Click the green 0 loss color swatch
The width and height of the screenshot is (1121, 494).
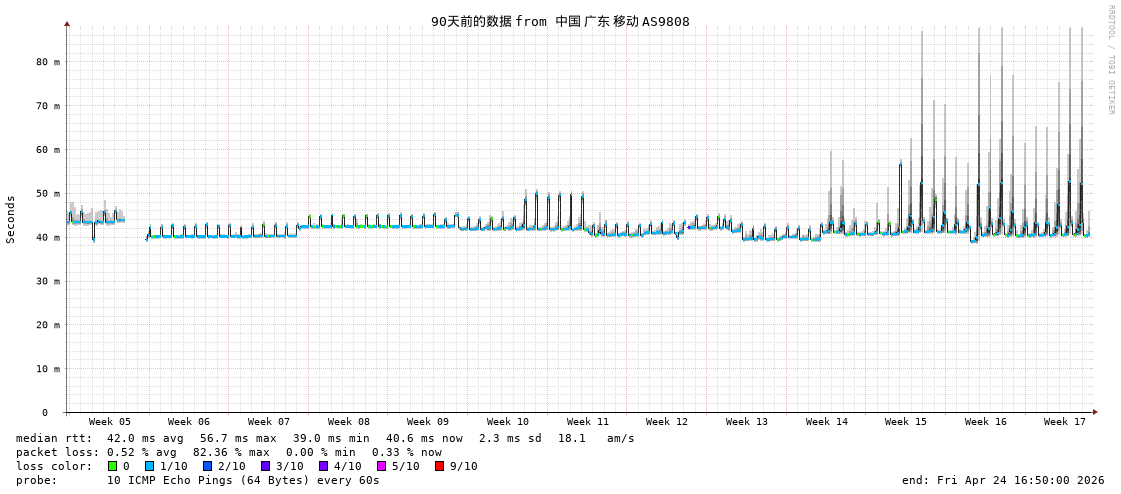pos(113,466)
